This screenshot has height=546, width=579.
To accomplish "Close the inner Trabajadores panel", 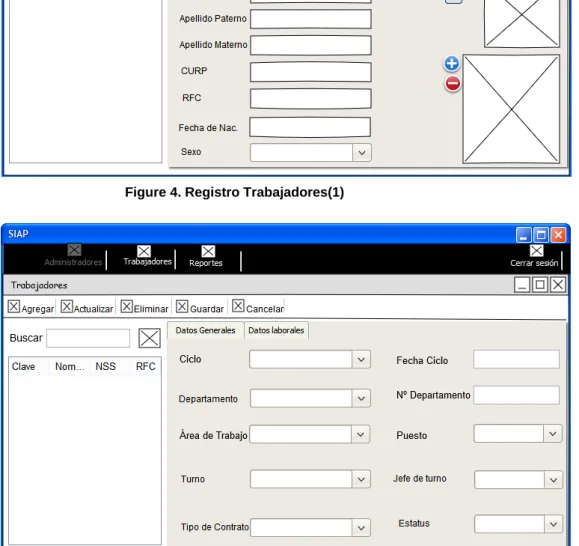I will pos(558,285).
